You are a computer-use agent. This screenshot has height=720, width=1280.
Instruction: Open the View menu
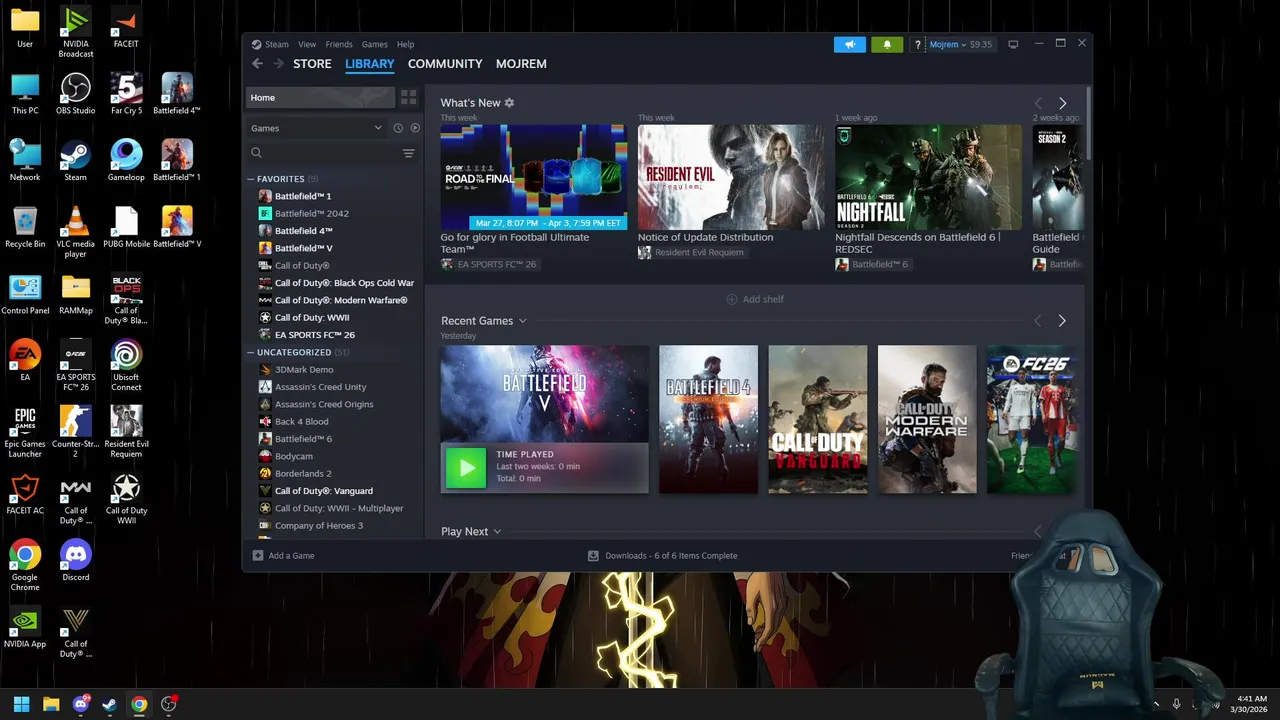coord(307,44)
